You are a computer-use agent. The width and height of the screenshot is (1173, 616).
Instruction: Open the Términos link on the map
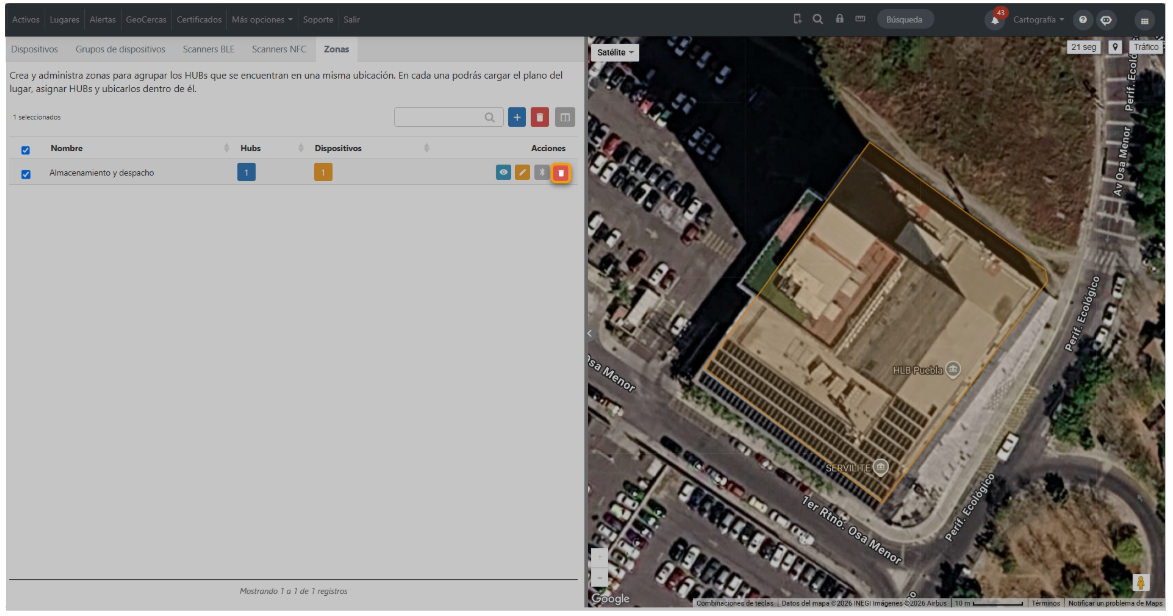click(1046, 603)
